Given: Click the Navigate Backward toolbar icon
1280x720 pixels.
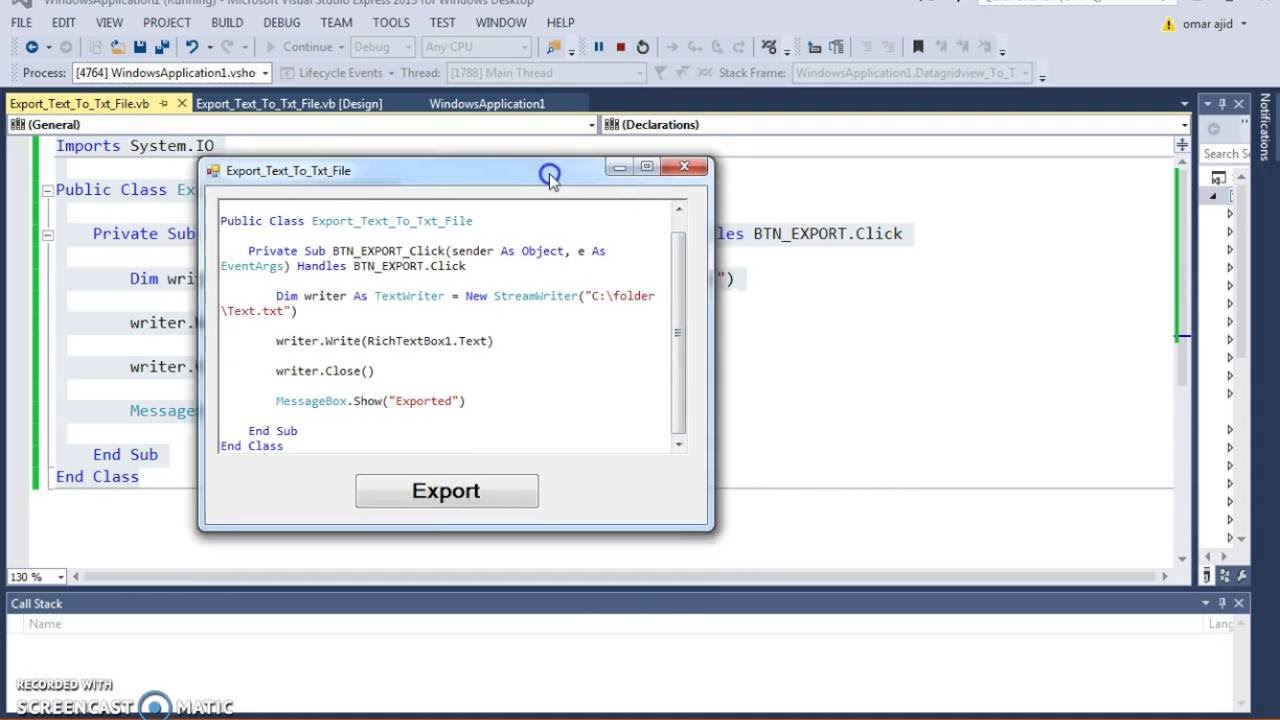Looking at the screenshot, I should pyautogui.click(x=31, y=47).
